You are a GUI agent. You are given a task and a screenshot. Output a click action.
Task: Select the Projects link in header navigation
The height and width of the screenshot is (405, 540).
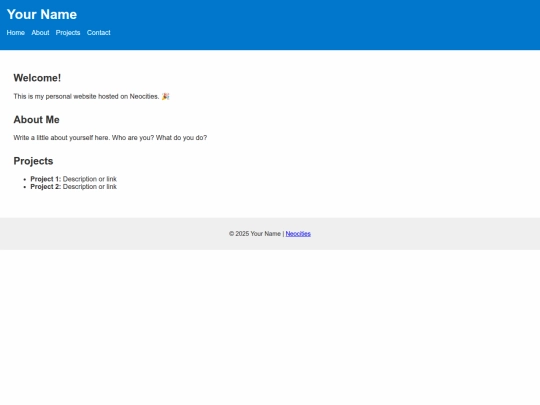pyautogui.click(x=68, y=33)
